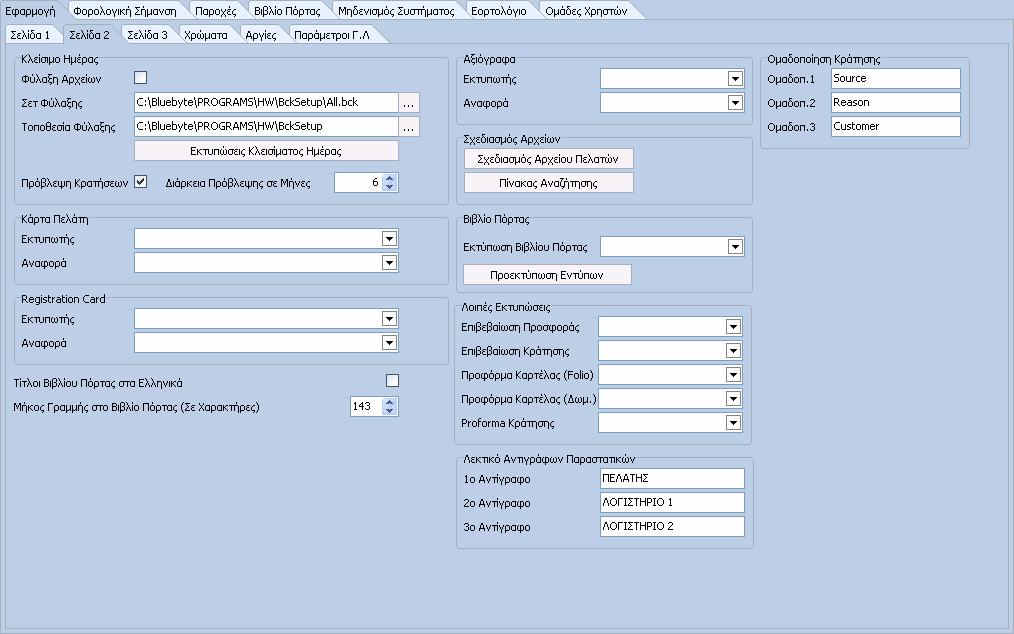Decrease Μήκος Γραμμής στο Βιβλίο Πόρτας value
The image size is (1014, 634).
click(389, 410)
